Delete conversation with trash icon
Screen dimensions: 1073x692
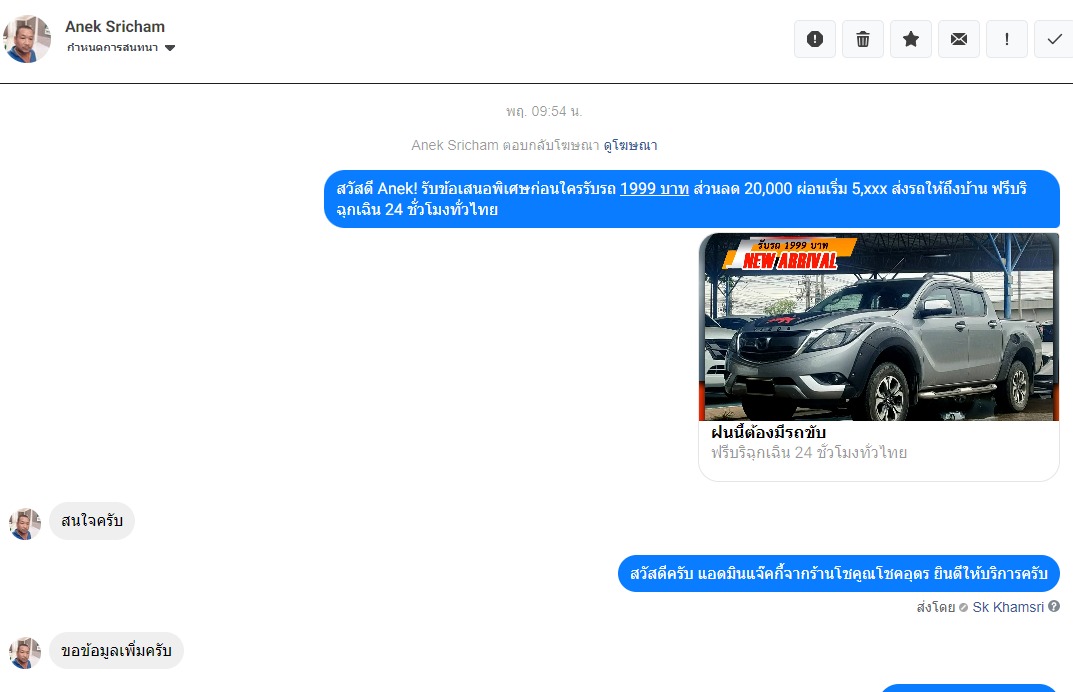click(x=862, y=39)
